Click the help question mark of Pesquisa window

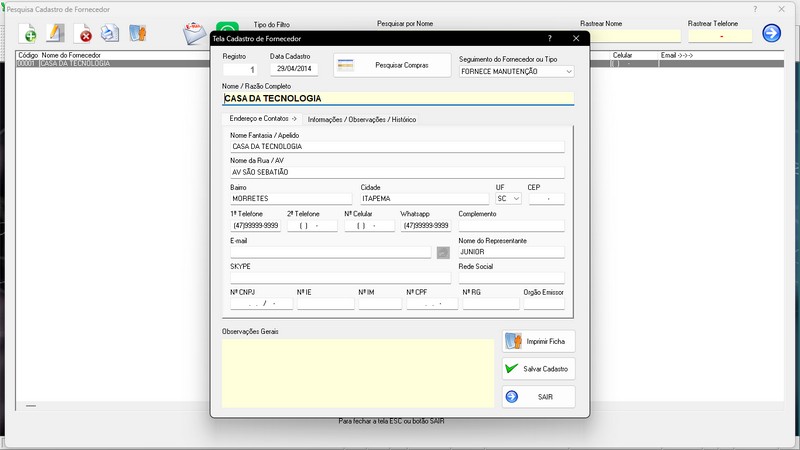point(755,9)
